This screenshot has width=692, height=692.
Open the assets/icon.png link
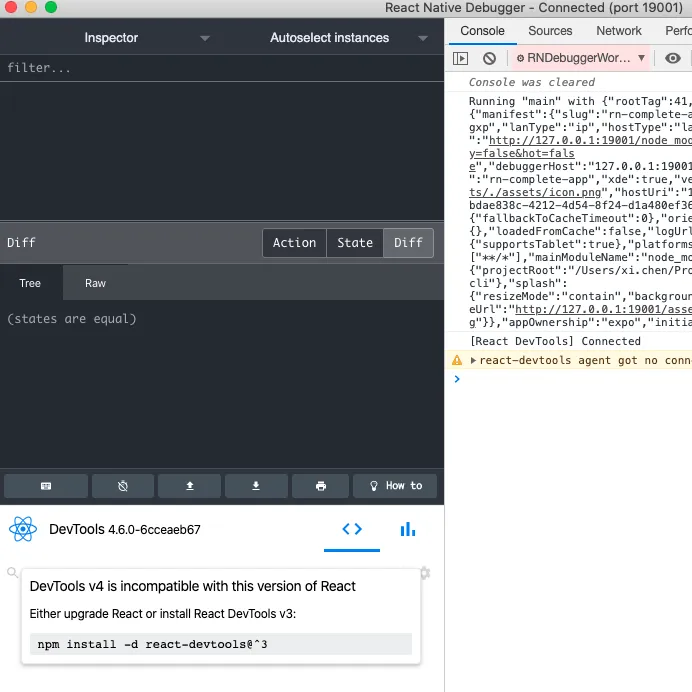click(x=535, y=192)
